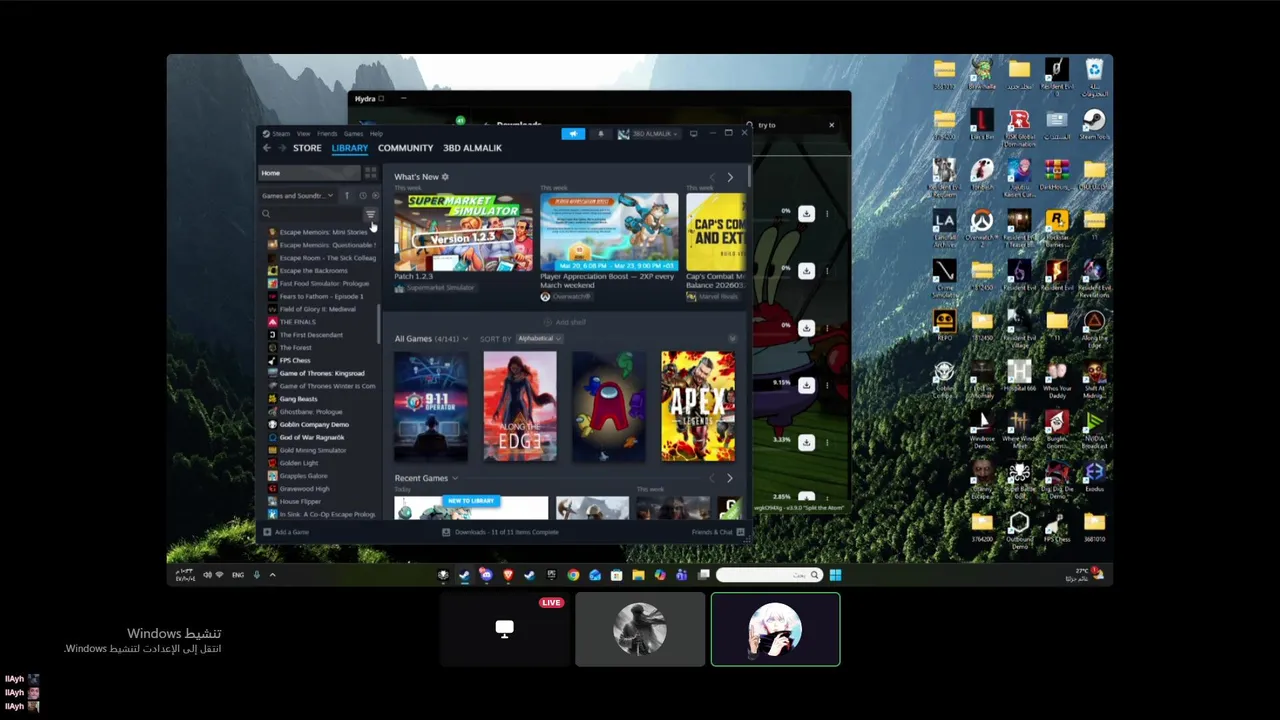This screenshot has width=1280, height=720.
Task: Open Apex Legends game cover
Action: (x=698, y=406)
